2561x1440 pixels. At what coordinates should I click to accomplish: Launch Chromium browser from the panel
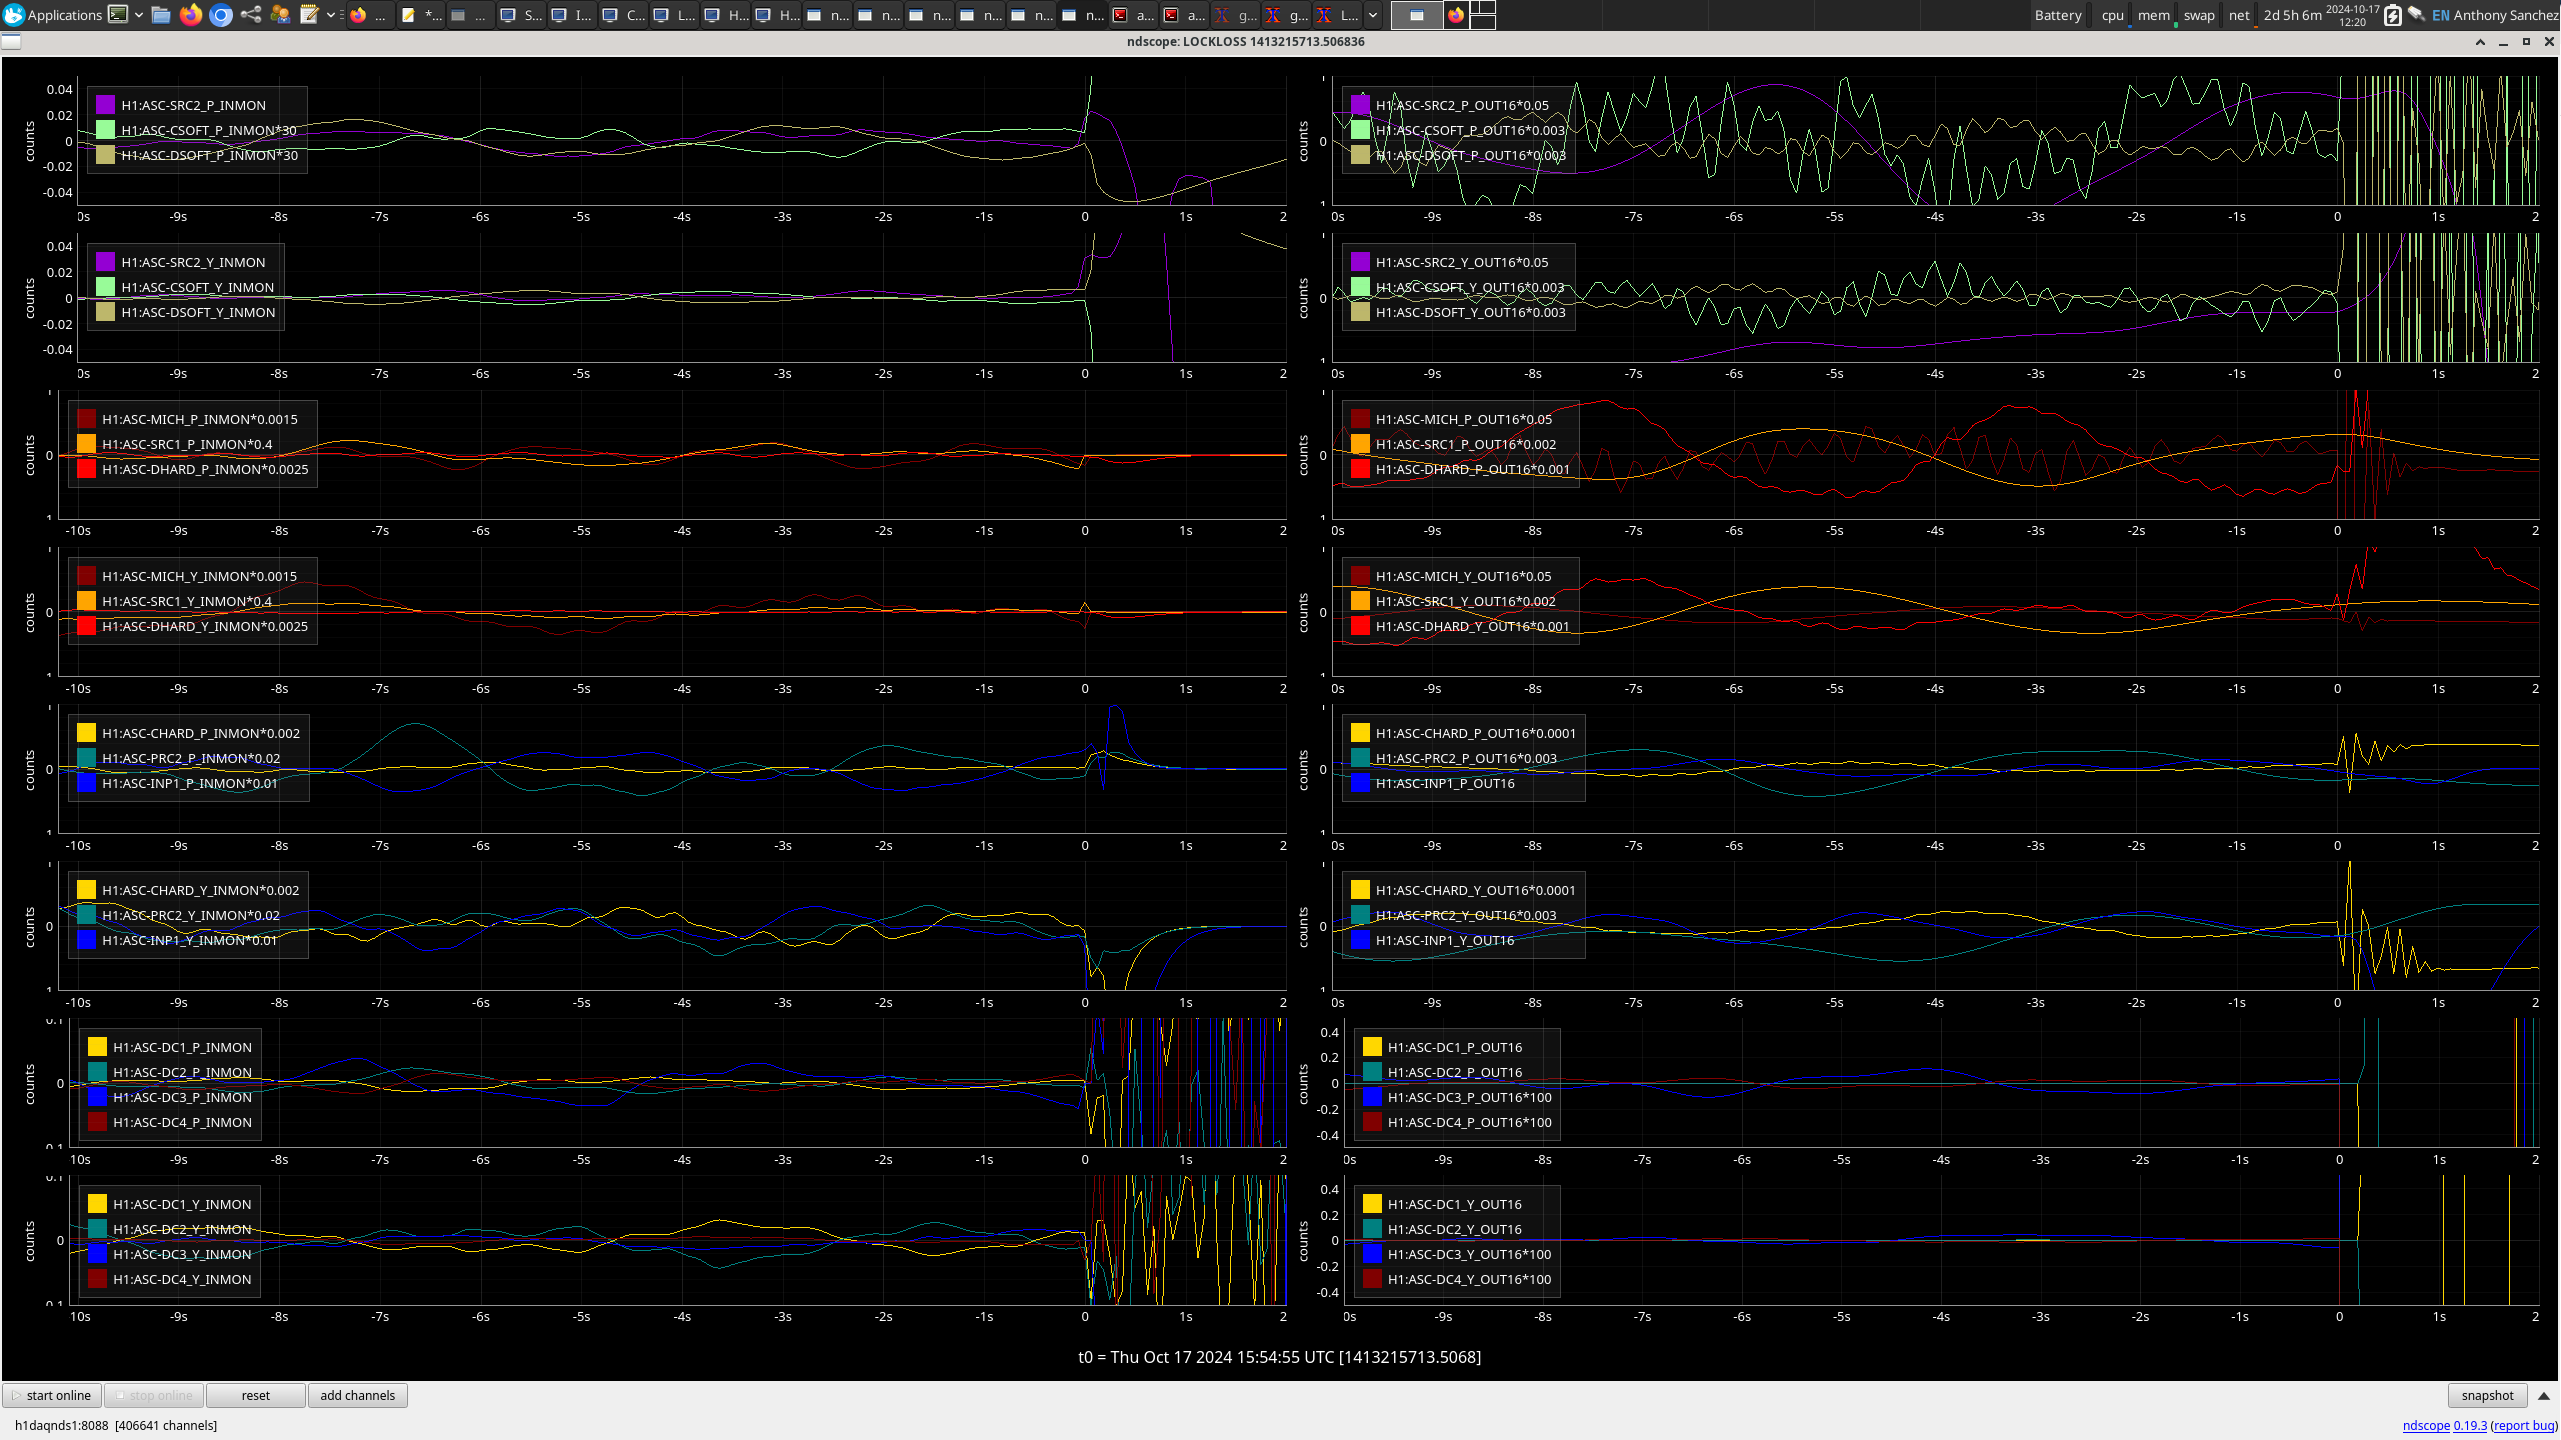point(221,15)
